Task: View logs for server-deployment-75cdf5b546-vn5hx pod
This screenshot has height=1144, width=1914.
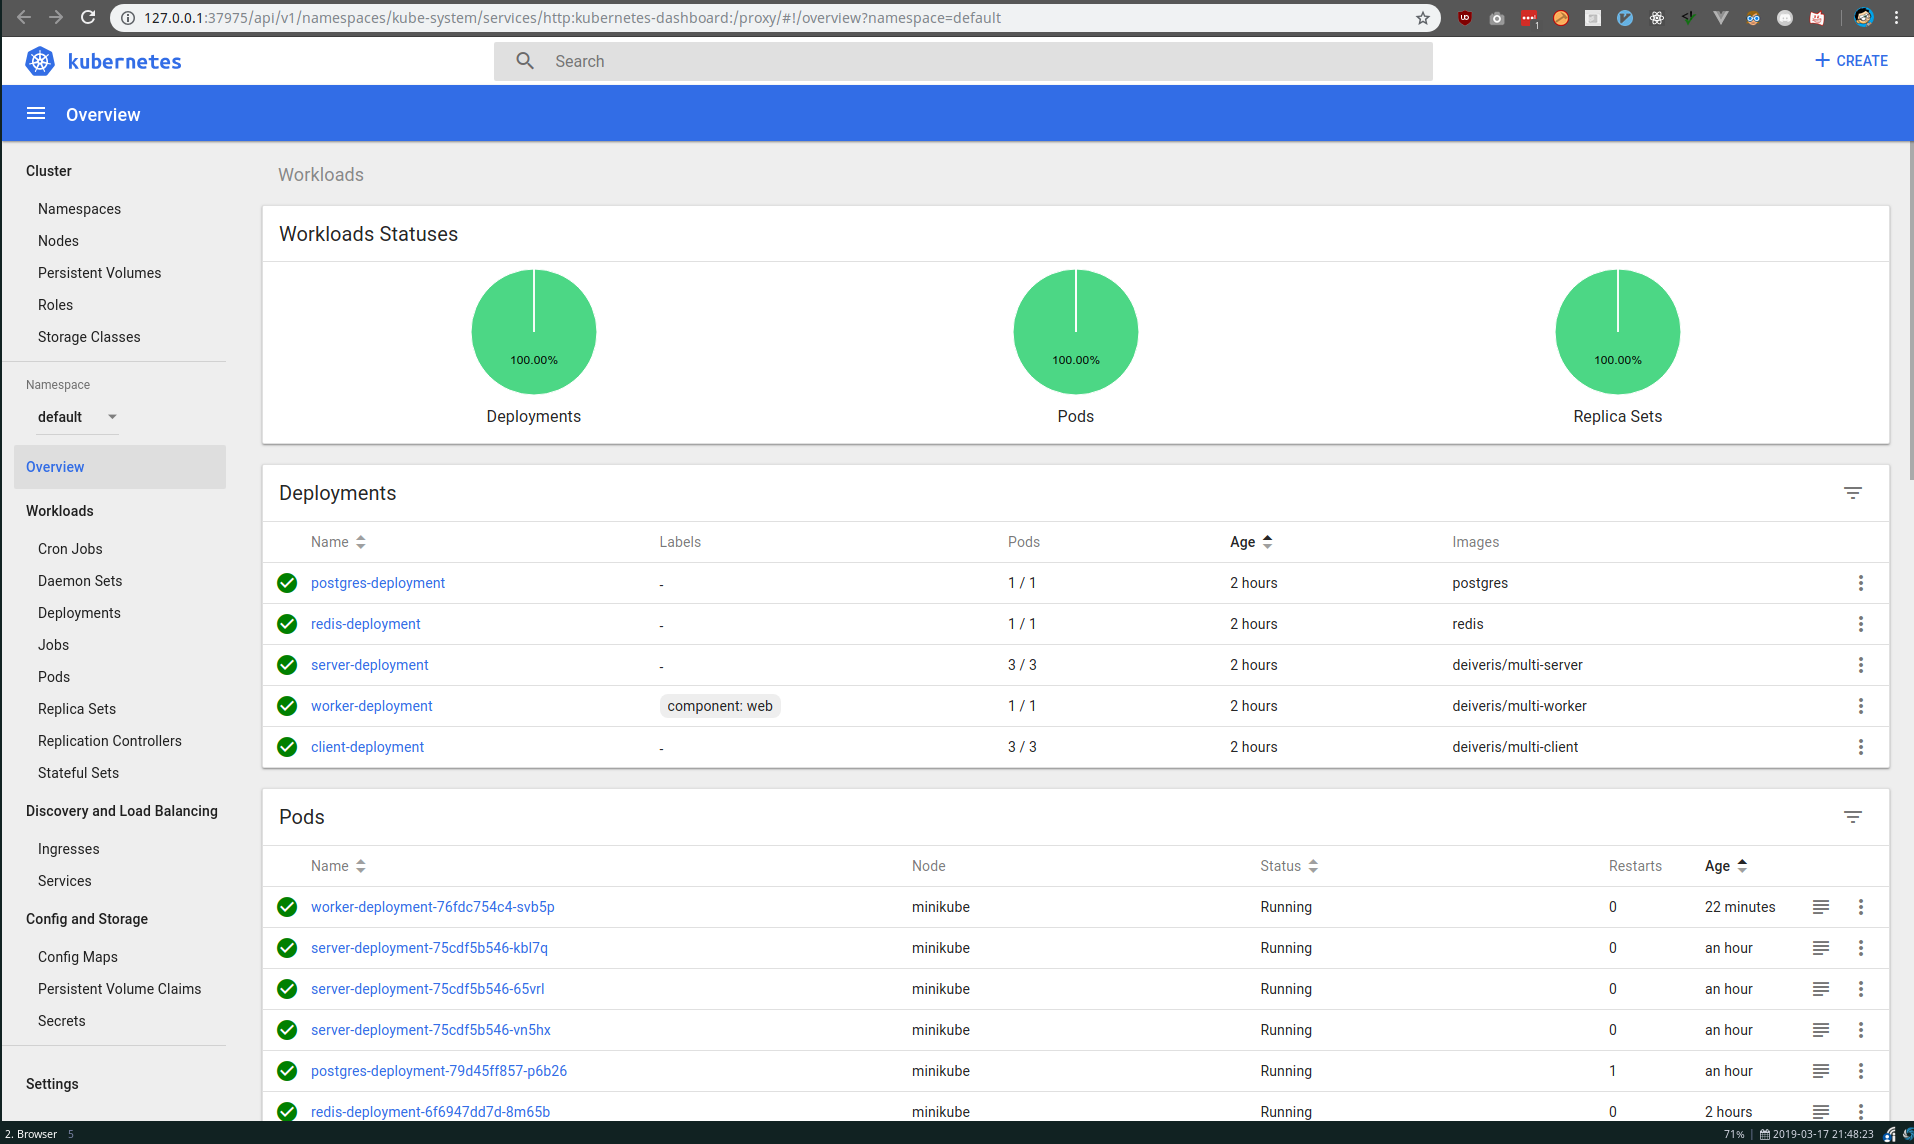Action: pyautogui.click(x=1821, y=1030)
